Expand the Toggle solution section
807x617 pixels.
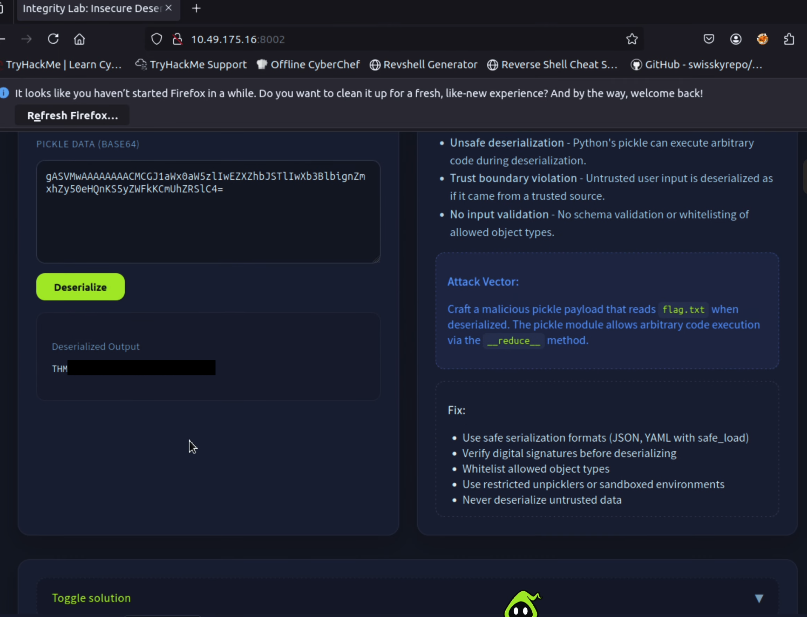pos(91,597)
